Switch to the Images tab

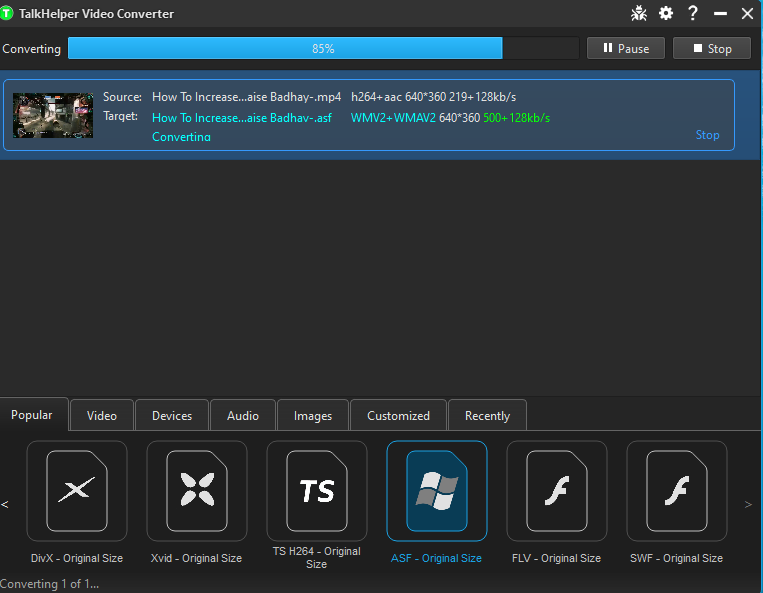point(313,416)
